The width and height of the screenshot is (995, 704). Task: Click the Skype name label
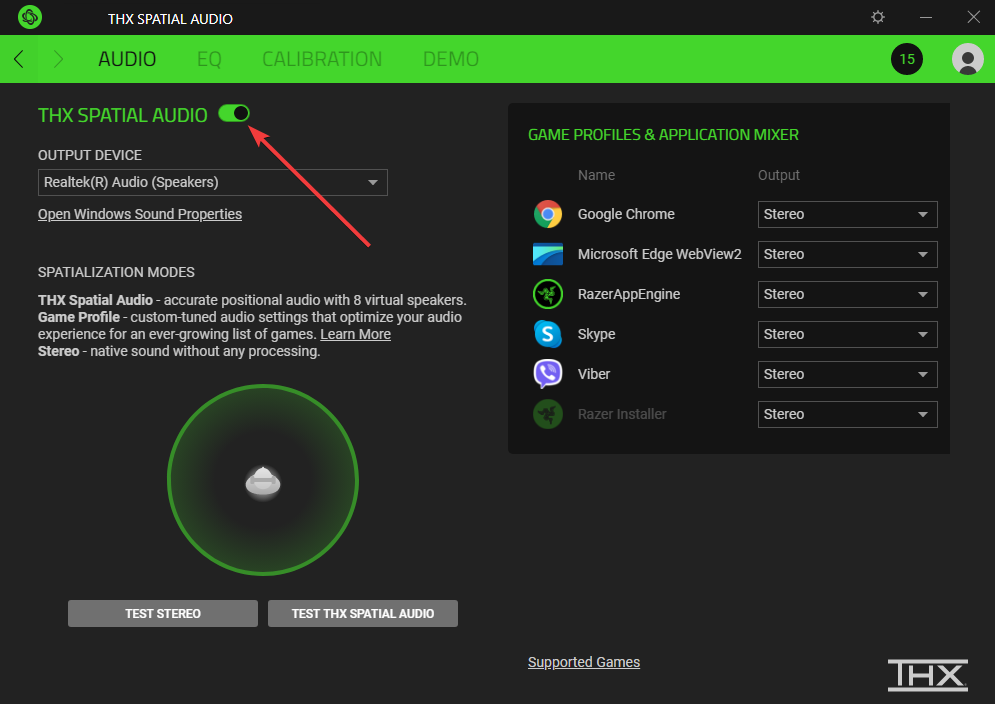[596, 335]
